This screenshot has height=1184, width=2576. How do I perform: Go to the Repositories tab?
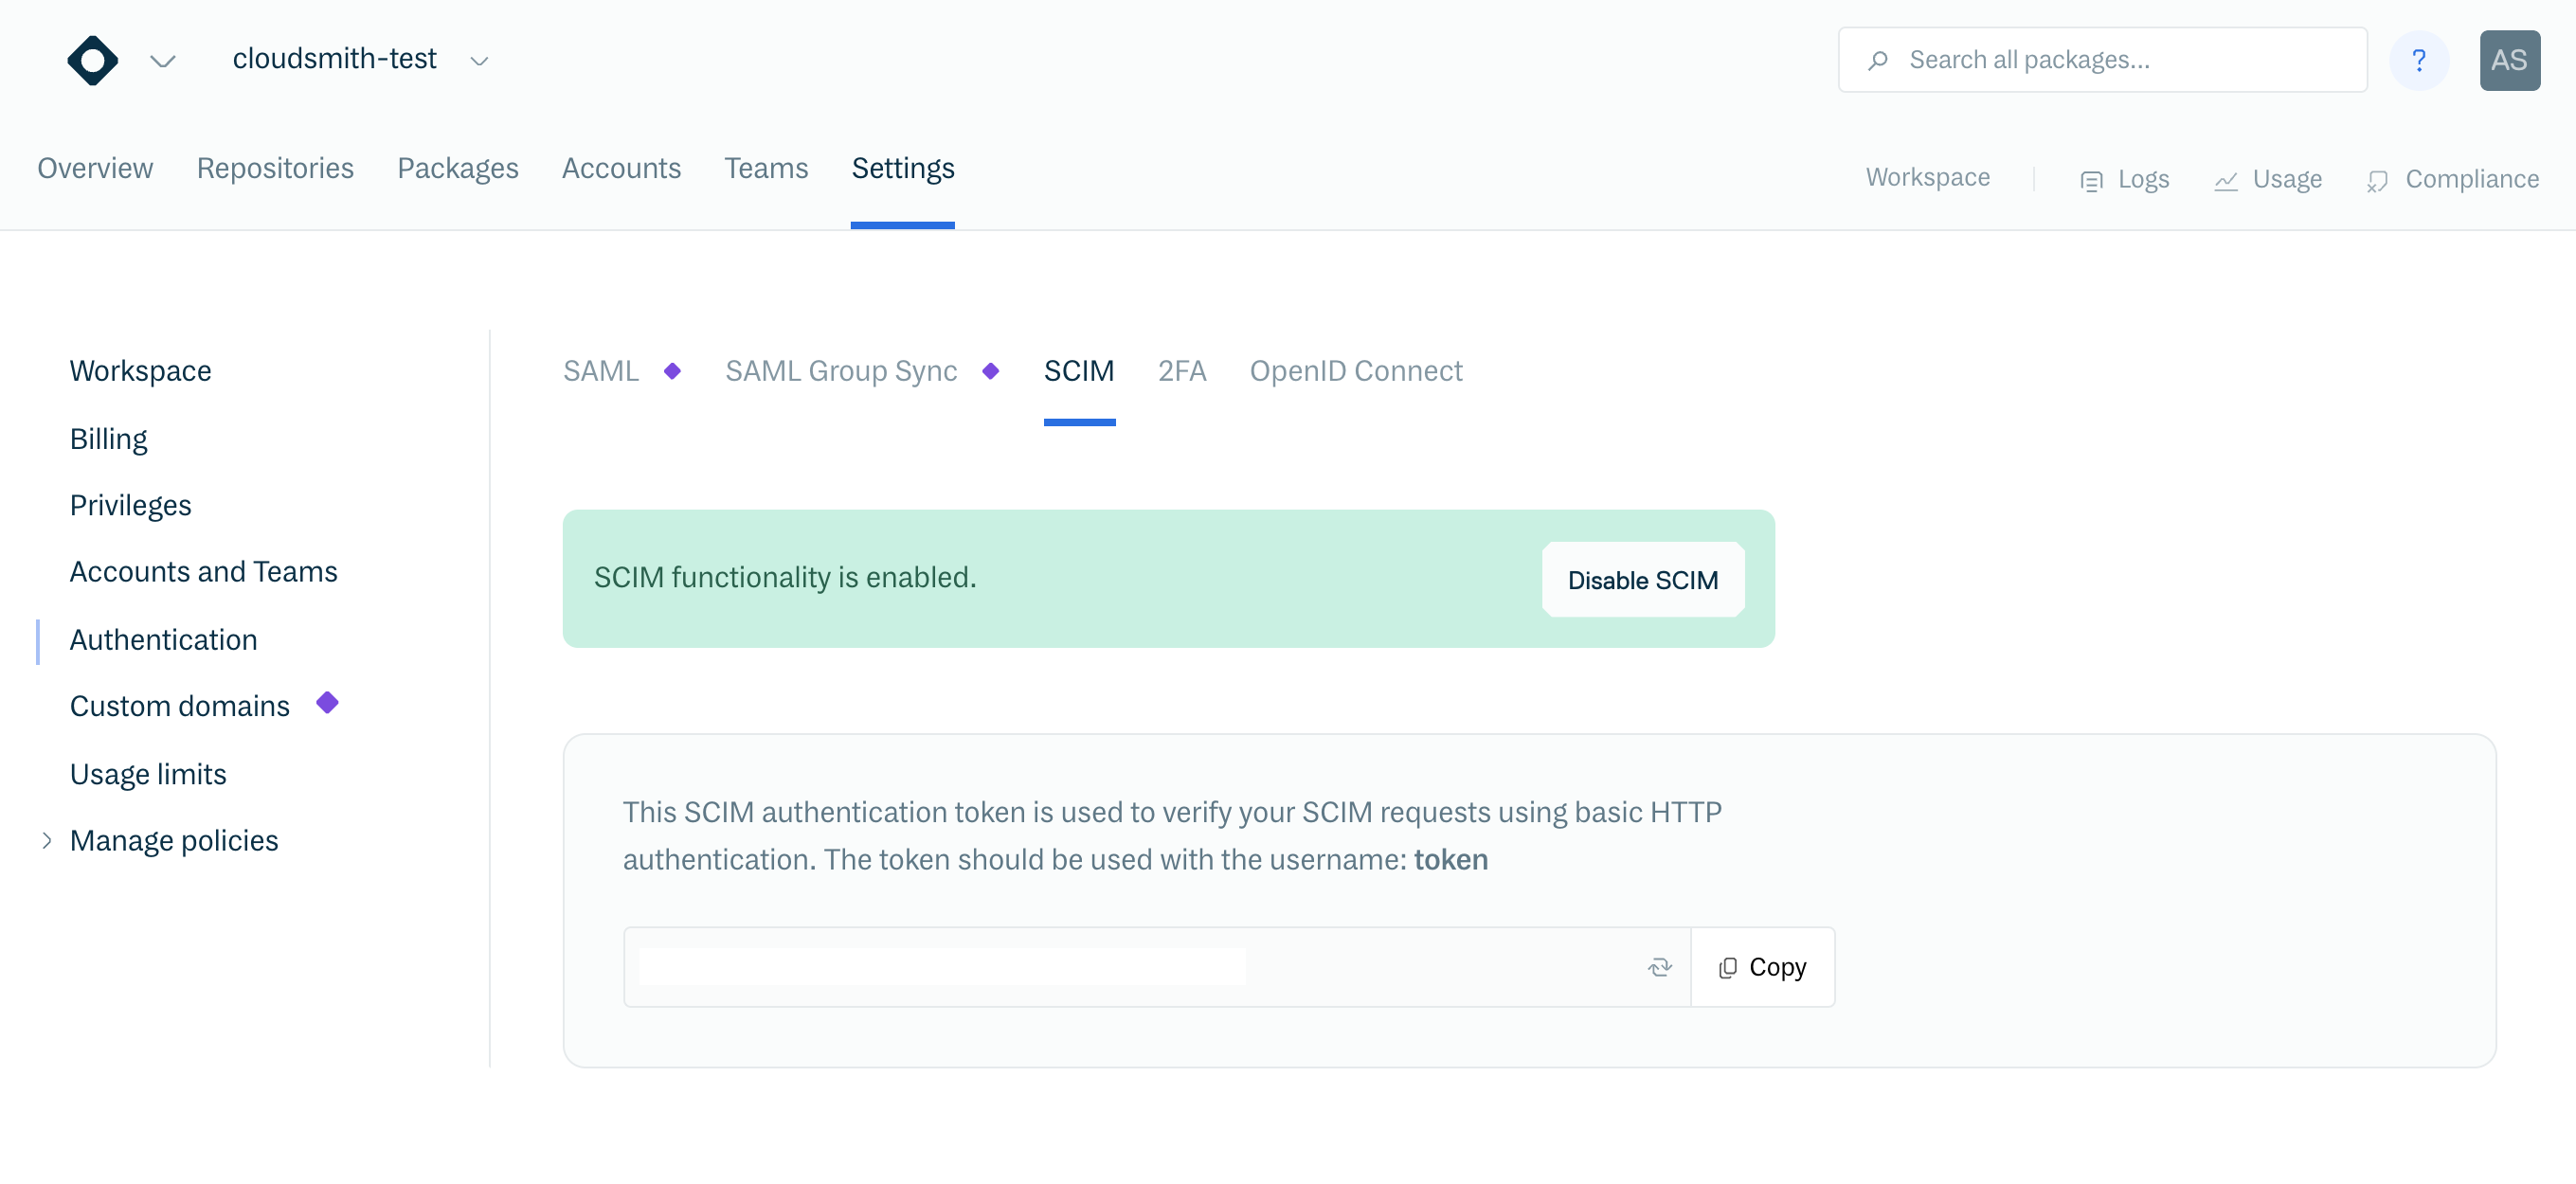coord(275,168)
